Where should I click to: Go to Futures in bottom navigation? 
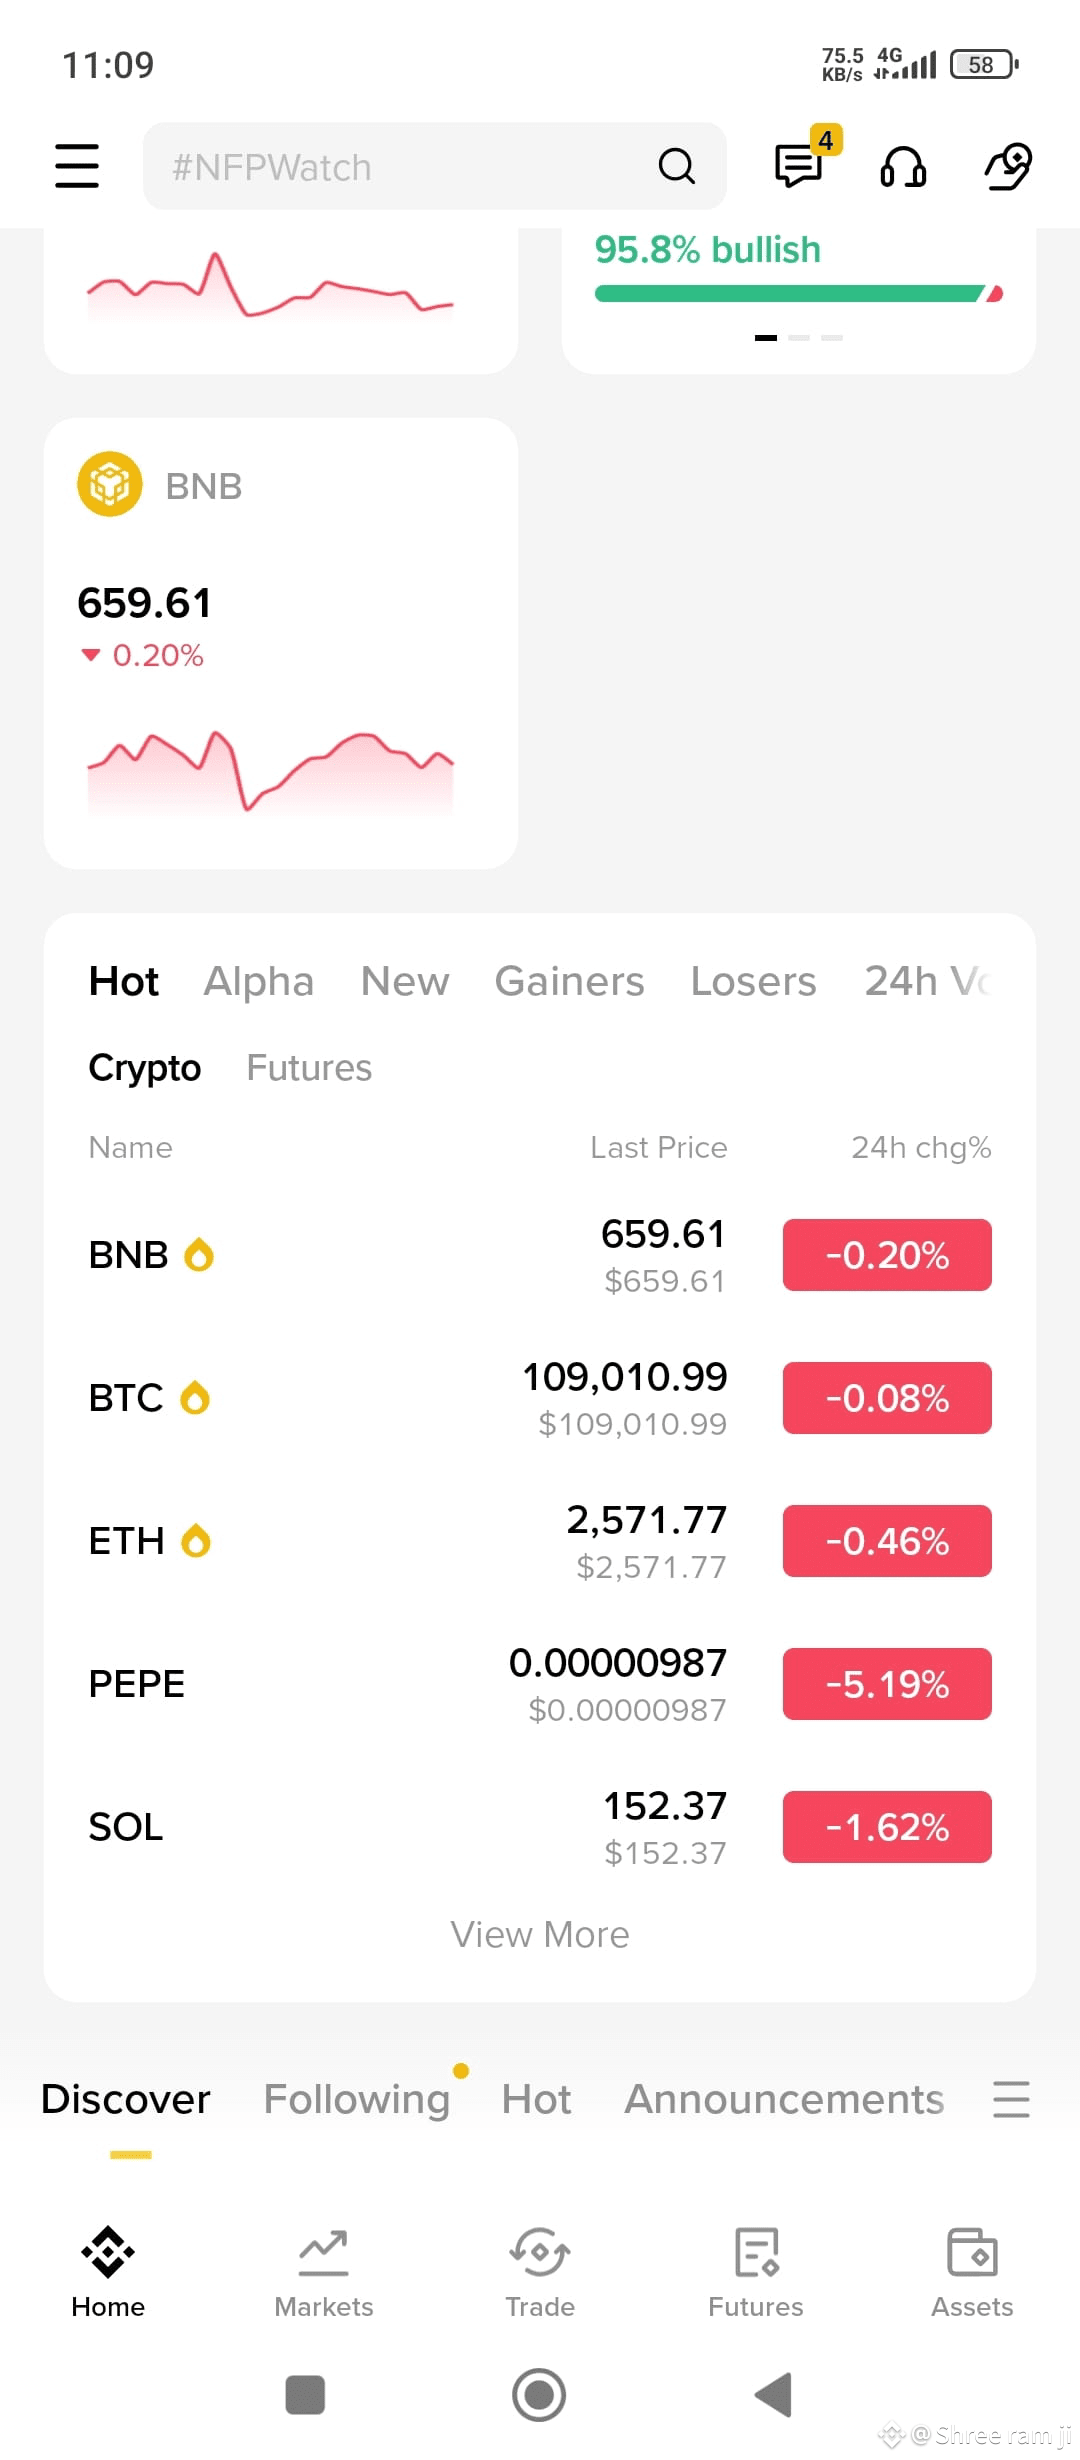(756, 2273)
